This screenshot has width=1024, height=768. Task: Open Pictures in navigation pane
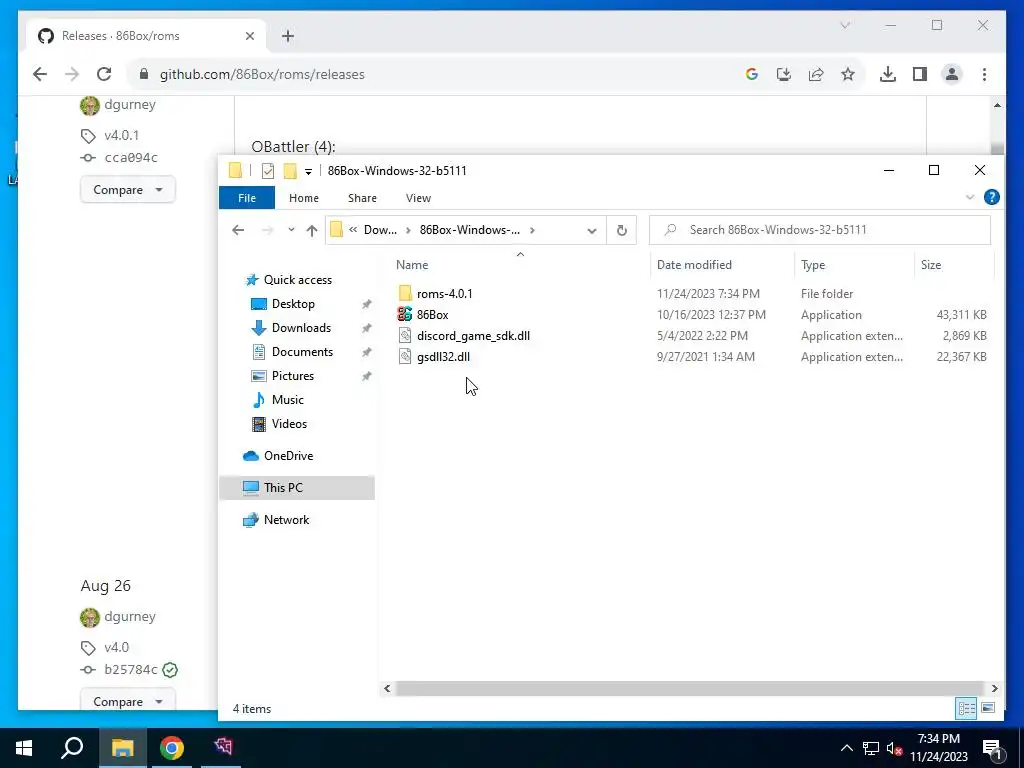[293, 376]
